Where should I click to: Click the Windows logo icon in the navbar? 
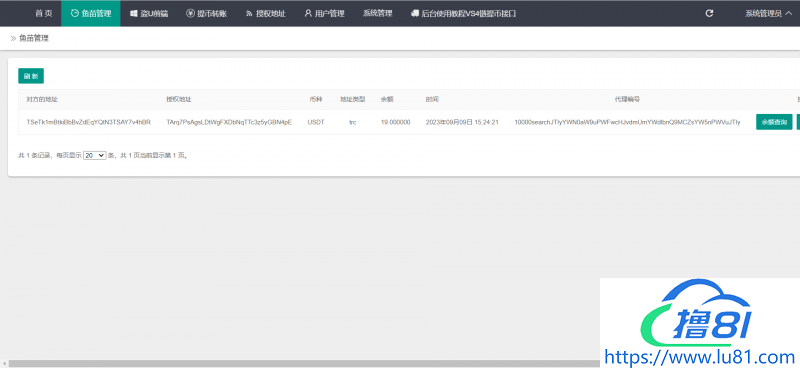[134, 14]
